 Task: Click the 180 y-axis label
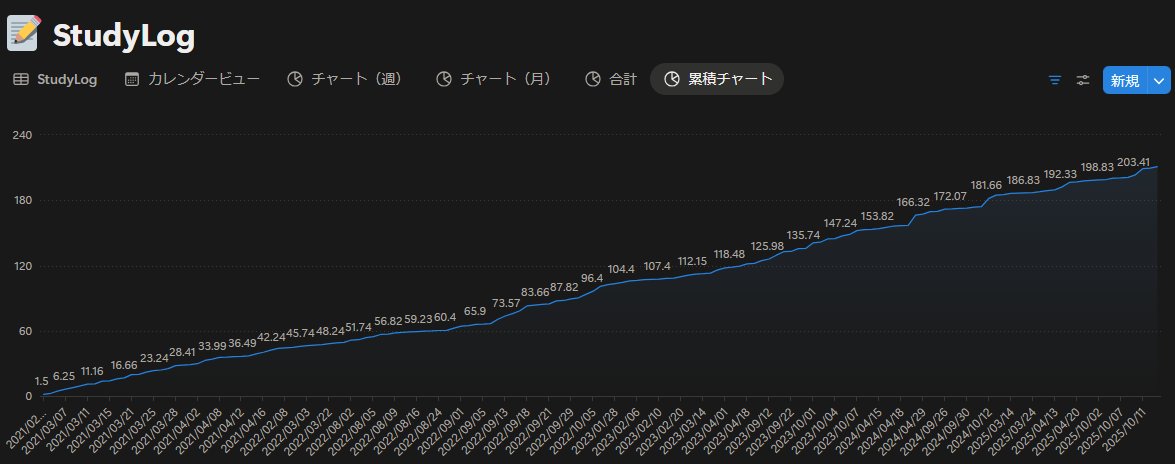coord(21,201)
